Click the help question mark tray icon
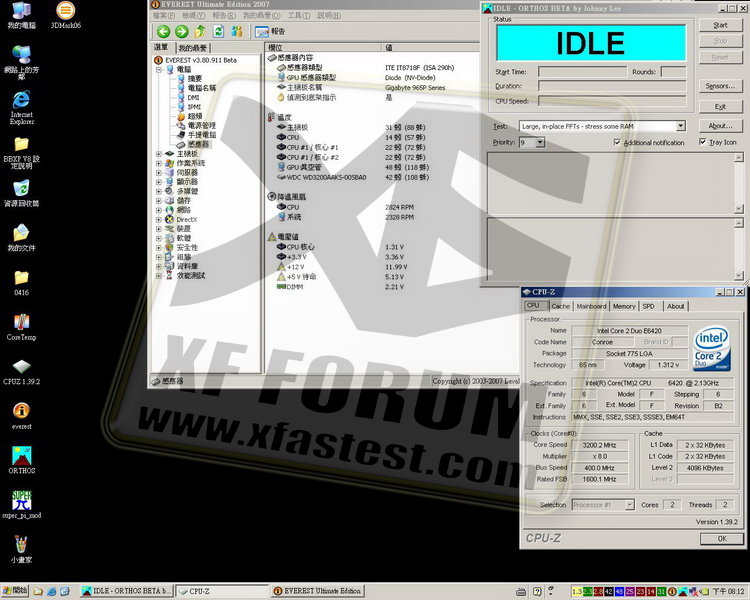 click(x=537, y=592)
